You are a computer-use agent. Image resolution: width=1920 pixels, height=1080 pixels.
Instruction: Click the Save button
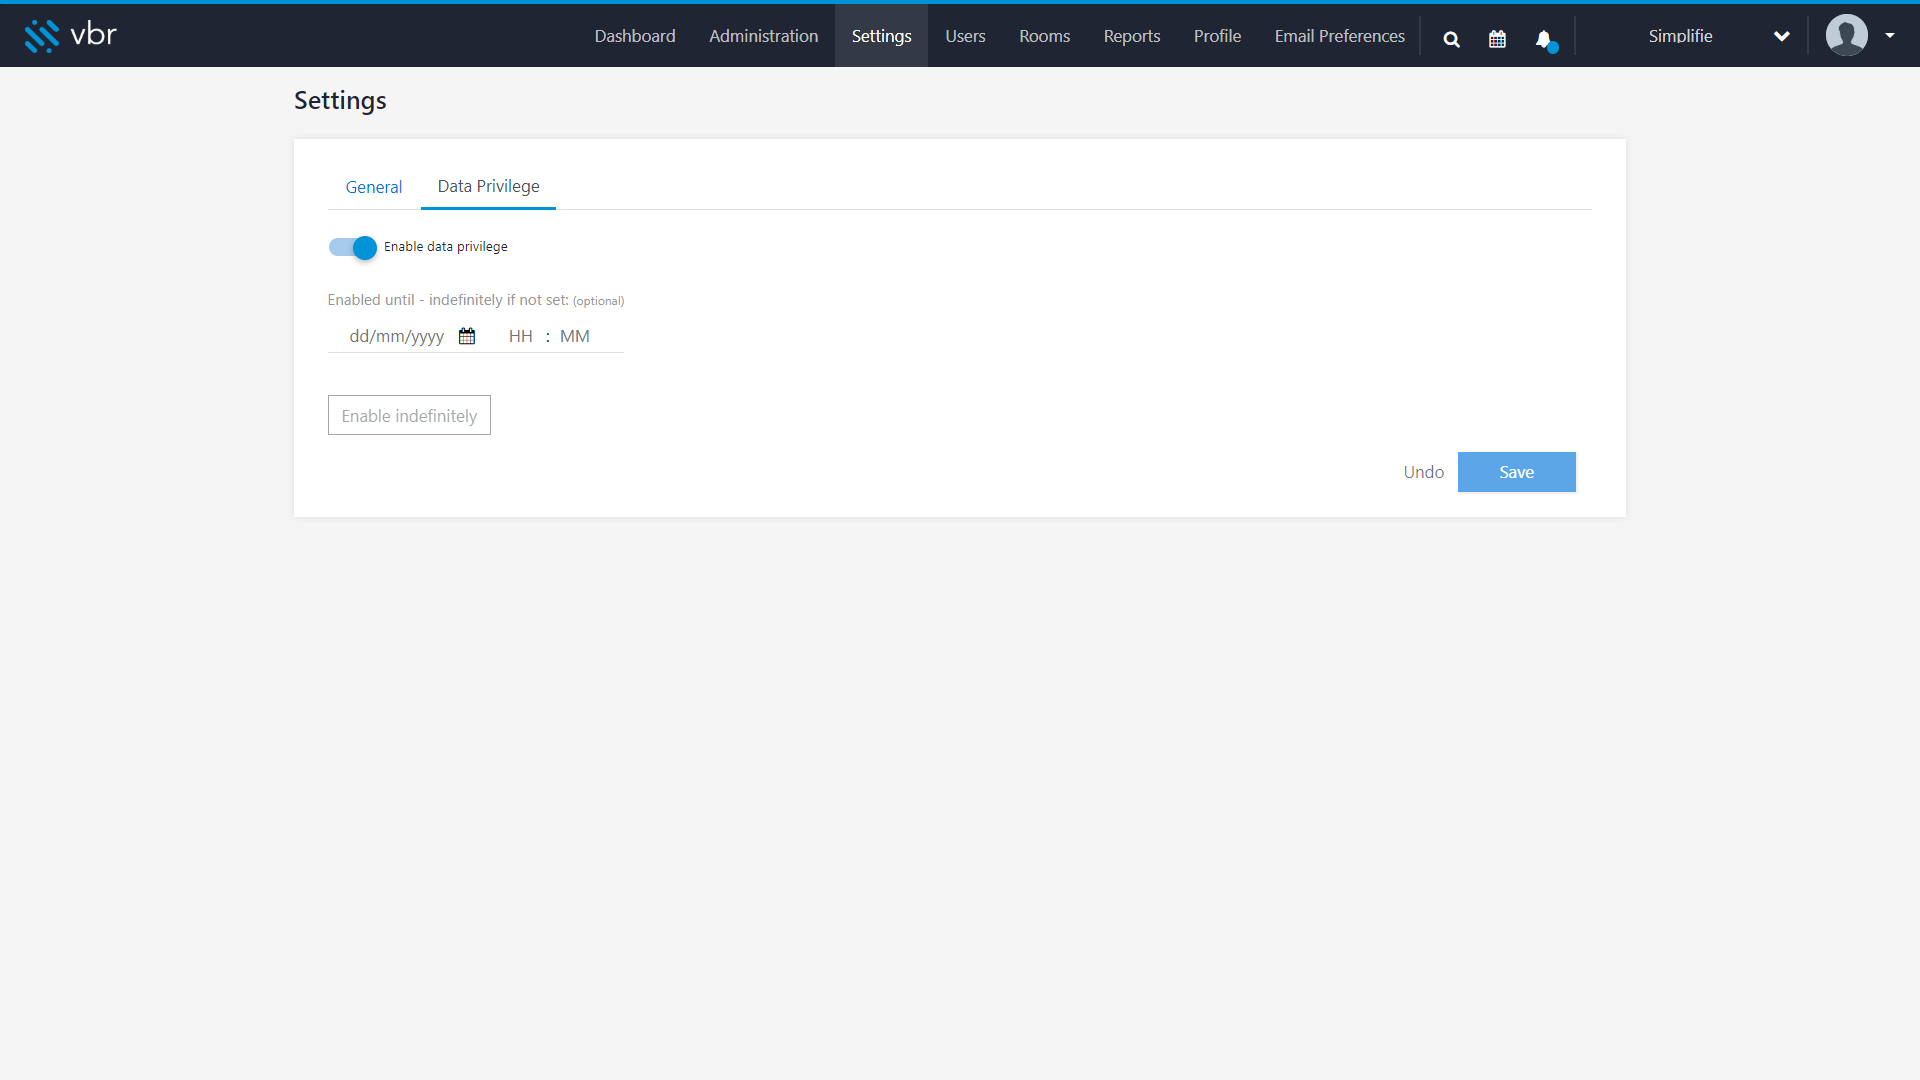(1516, 472)
